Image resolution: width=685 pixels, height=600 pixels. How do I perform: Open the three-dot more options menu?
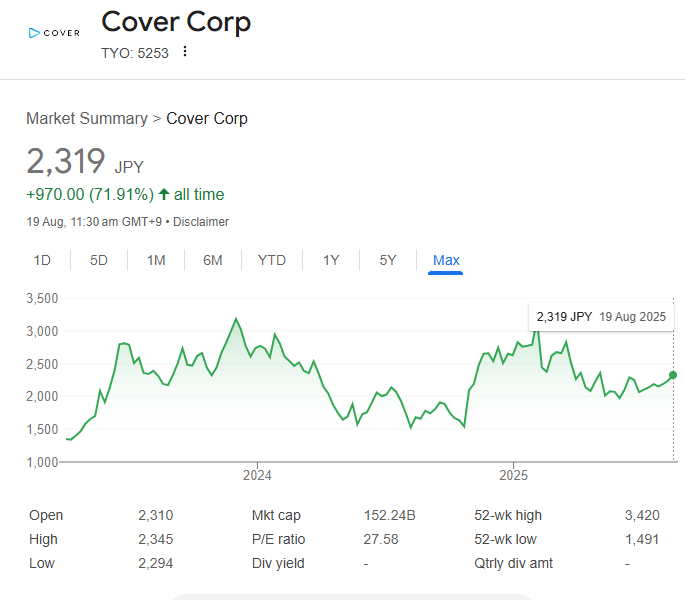point(185,52)
